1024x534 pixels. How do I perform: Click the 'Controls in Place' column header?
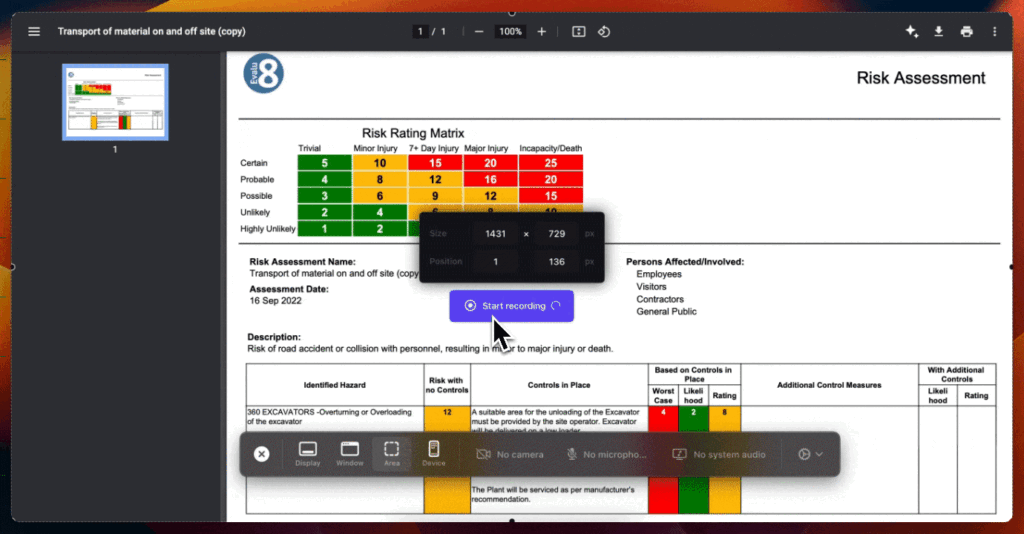[559, 385]
